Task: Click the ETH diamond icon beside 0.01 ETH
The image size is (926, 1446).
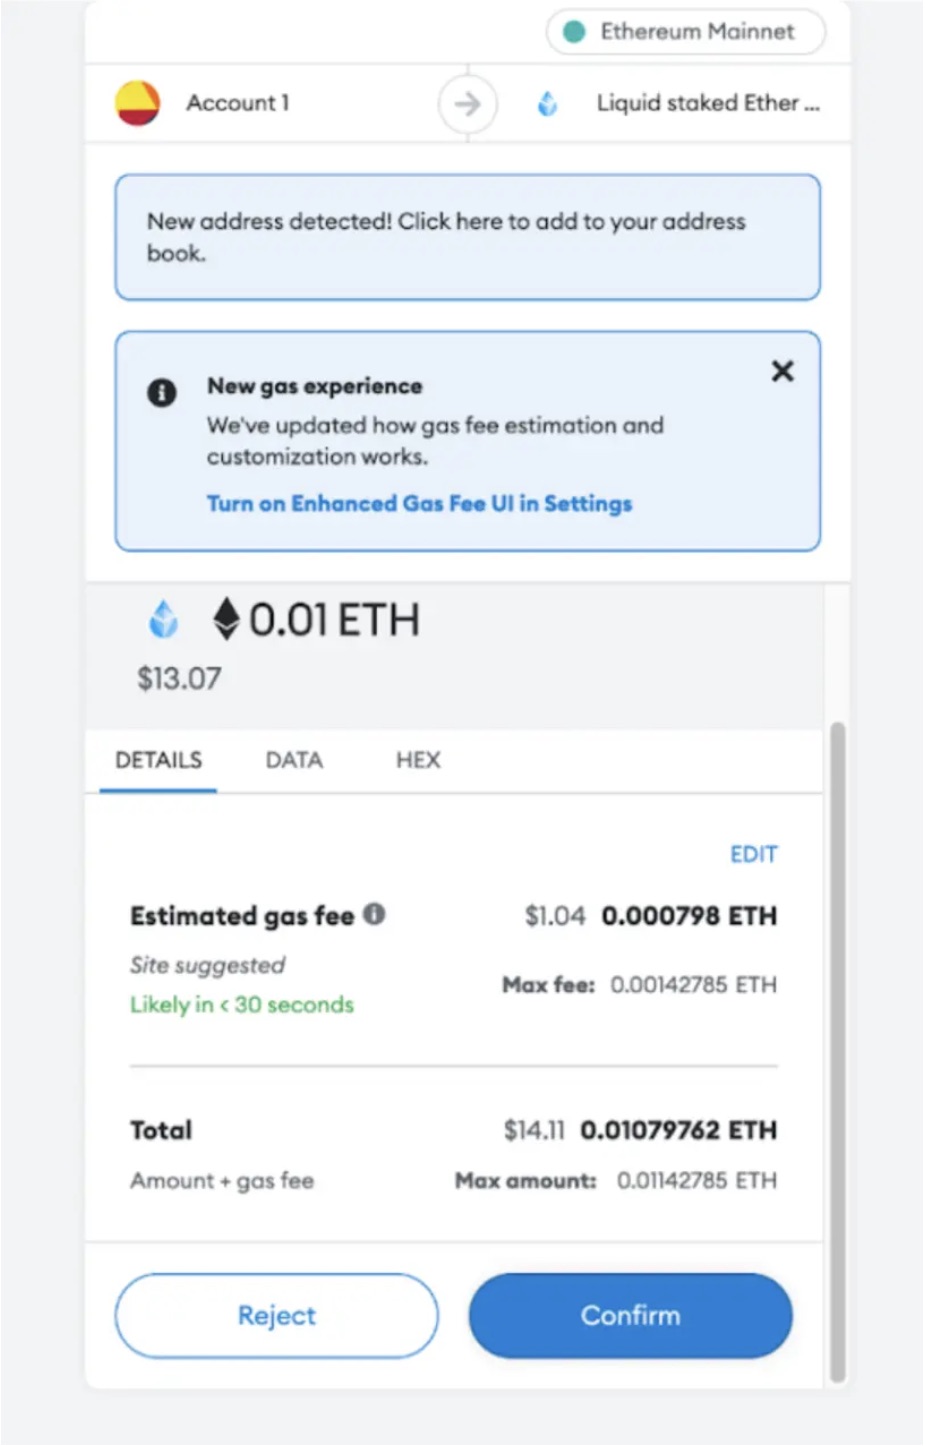Action: (226, 620)
